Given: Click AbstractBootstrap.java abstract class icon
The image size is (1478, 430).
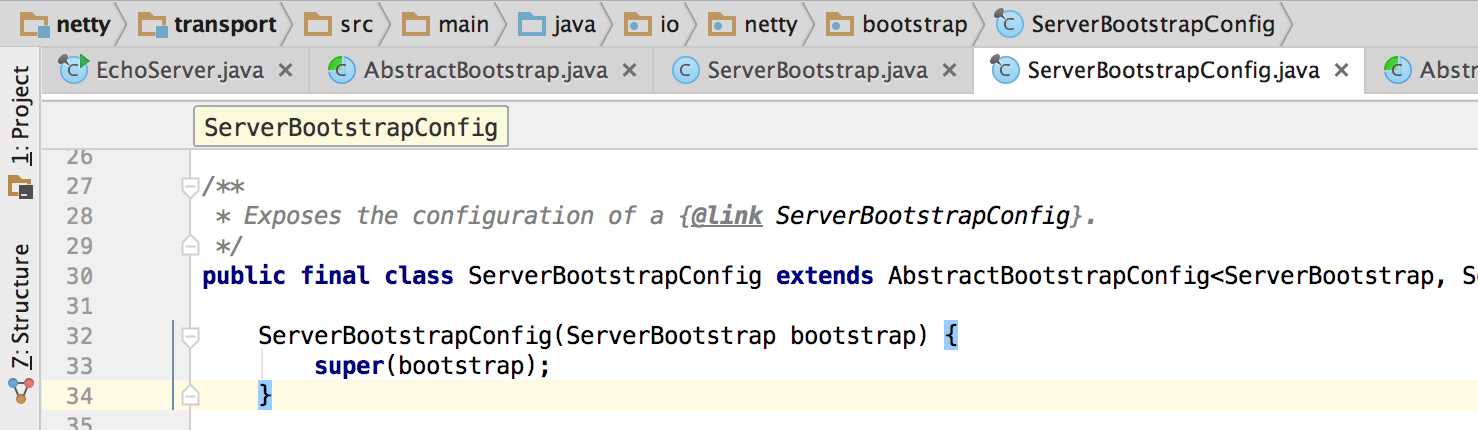Looking at the screenshot, I should pyautogui.click(x=342, y=70).
